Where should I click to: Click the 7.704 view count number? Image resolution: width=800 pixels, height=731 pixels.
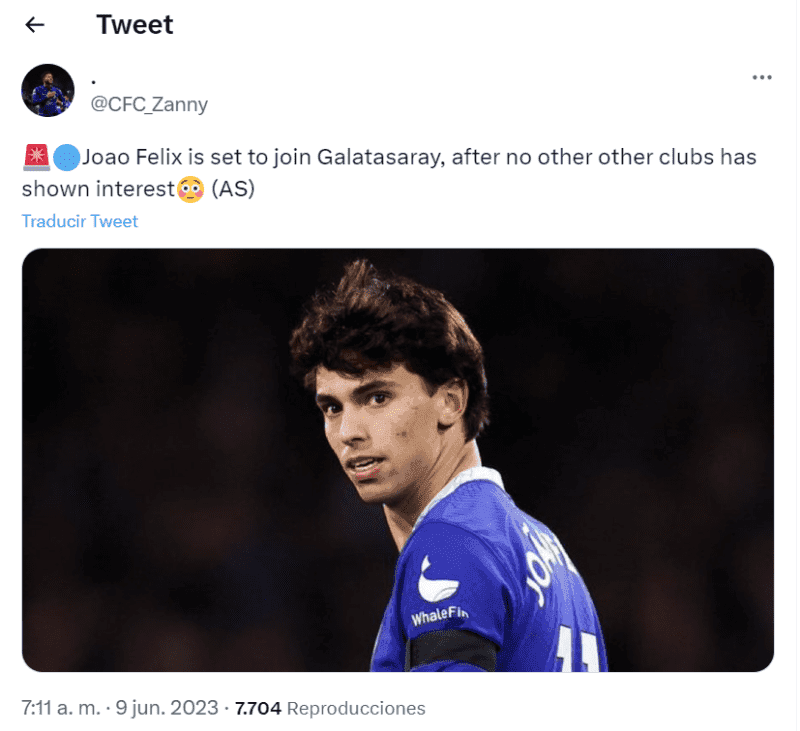pyautogui.click(x=258, y=708)
